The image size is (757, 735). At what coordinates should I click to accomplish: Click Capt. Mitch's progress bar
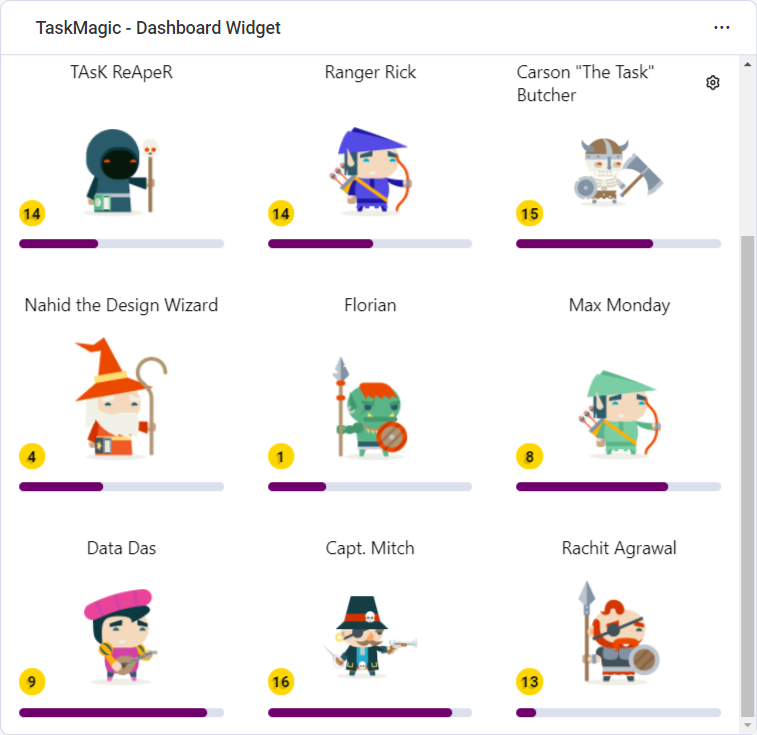click(x=370, y=712)
